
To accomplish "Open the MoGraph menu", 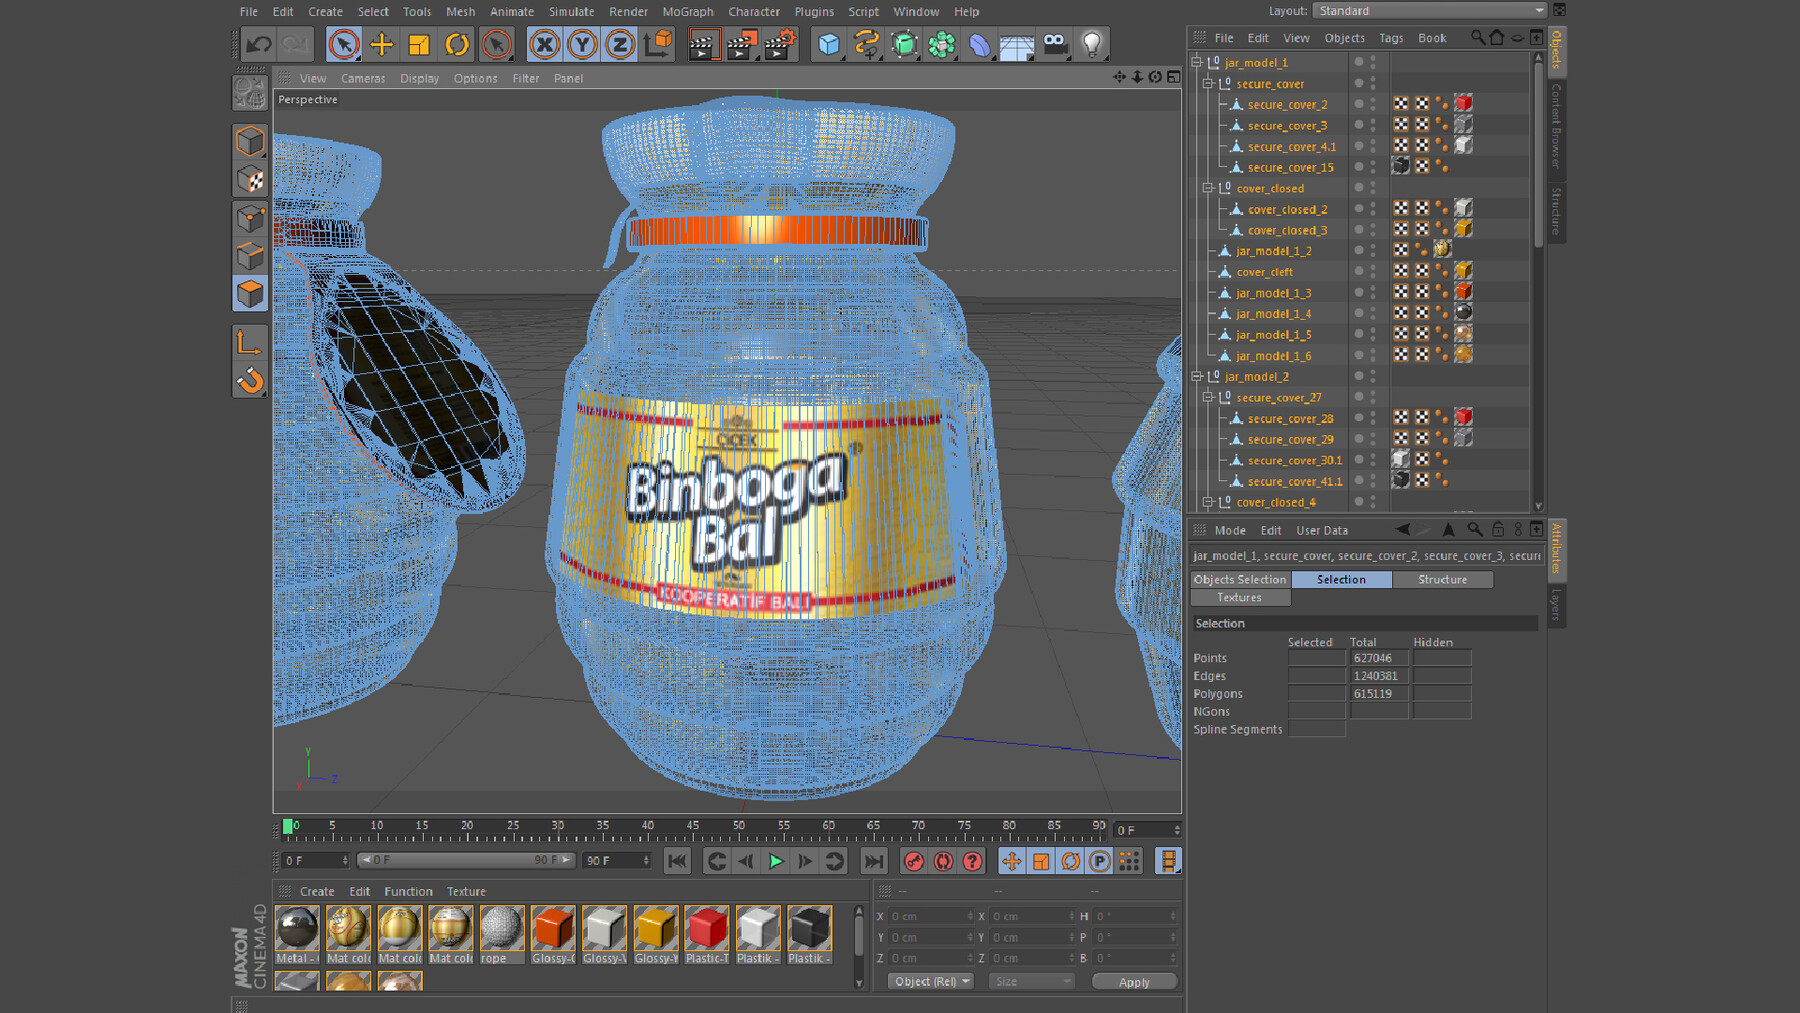I will (687, 11).
